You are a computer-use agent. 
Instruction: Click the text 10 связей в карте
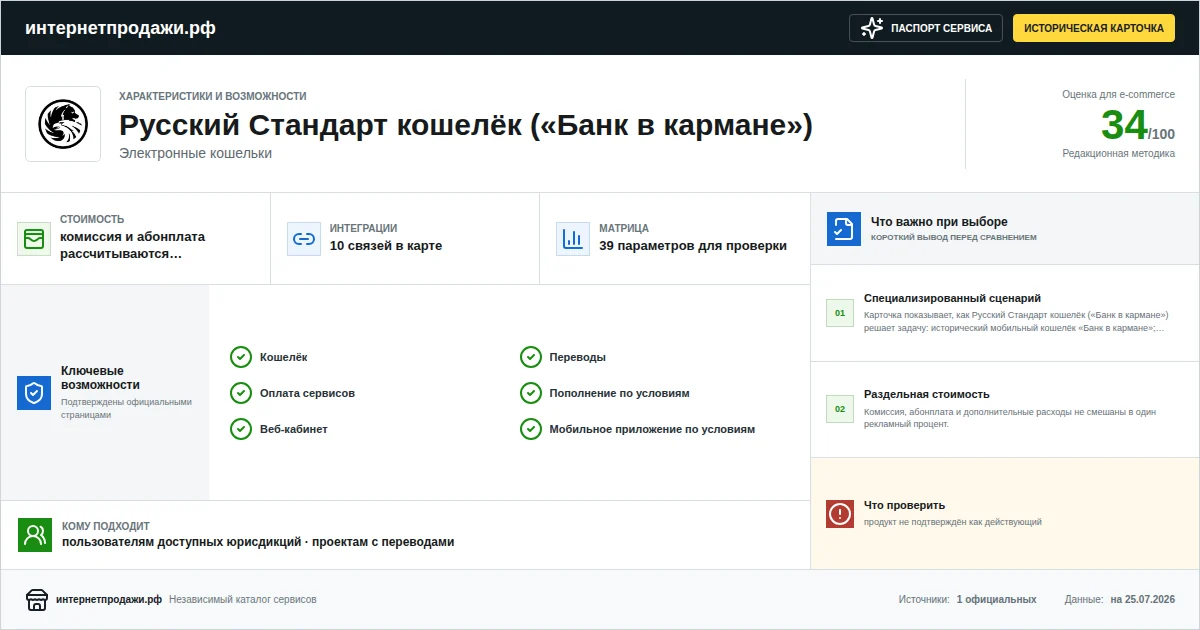[x=386, y=246]
